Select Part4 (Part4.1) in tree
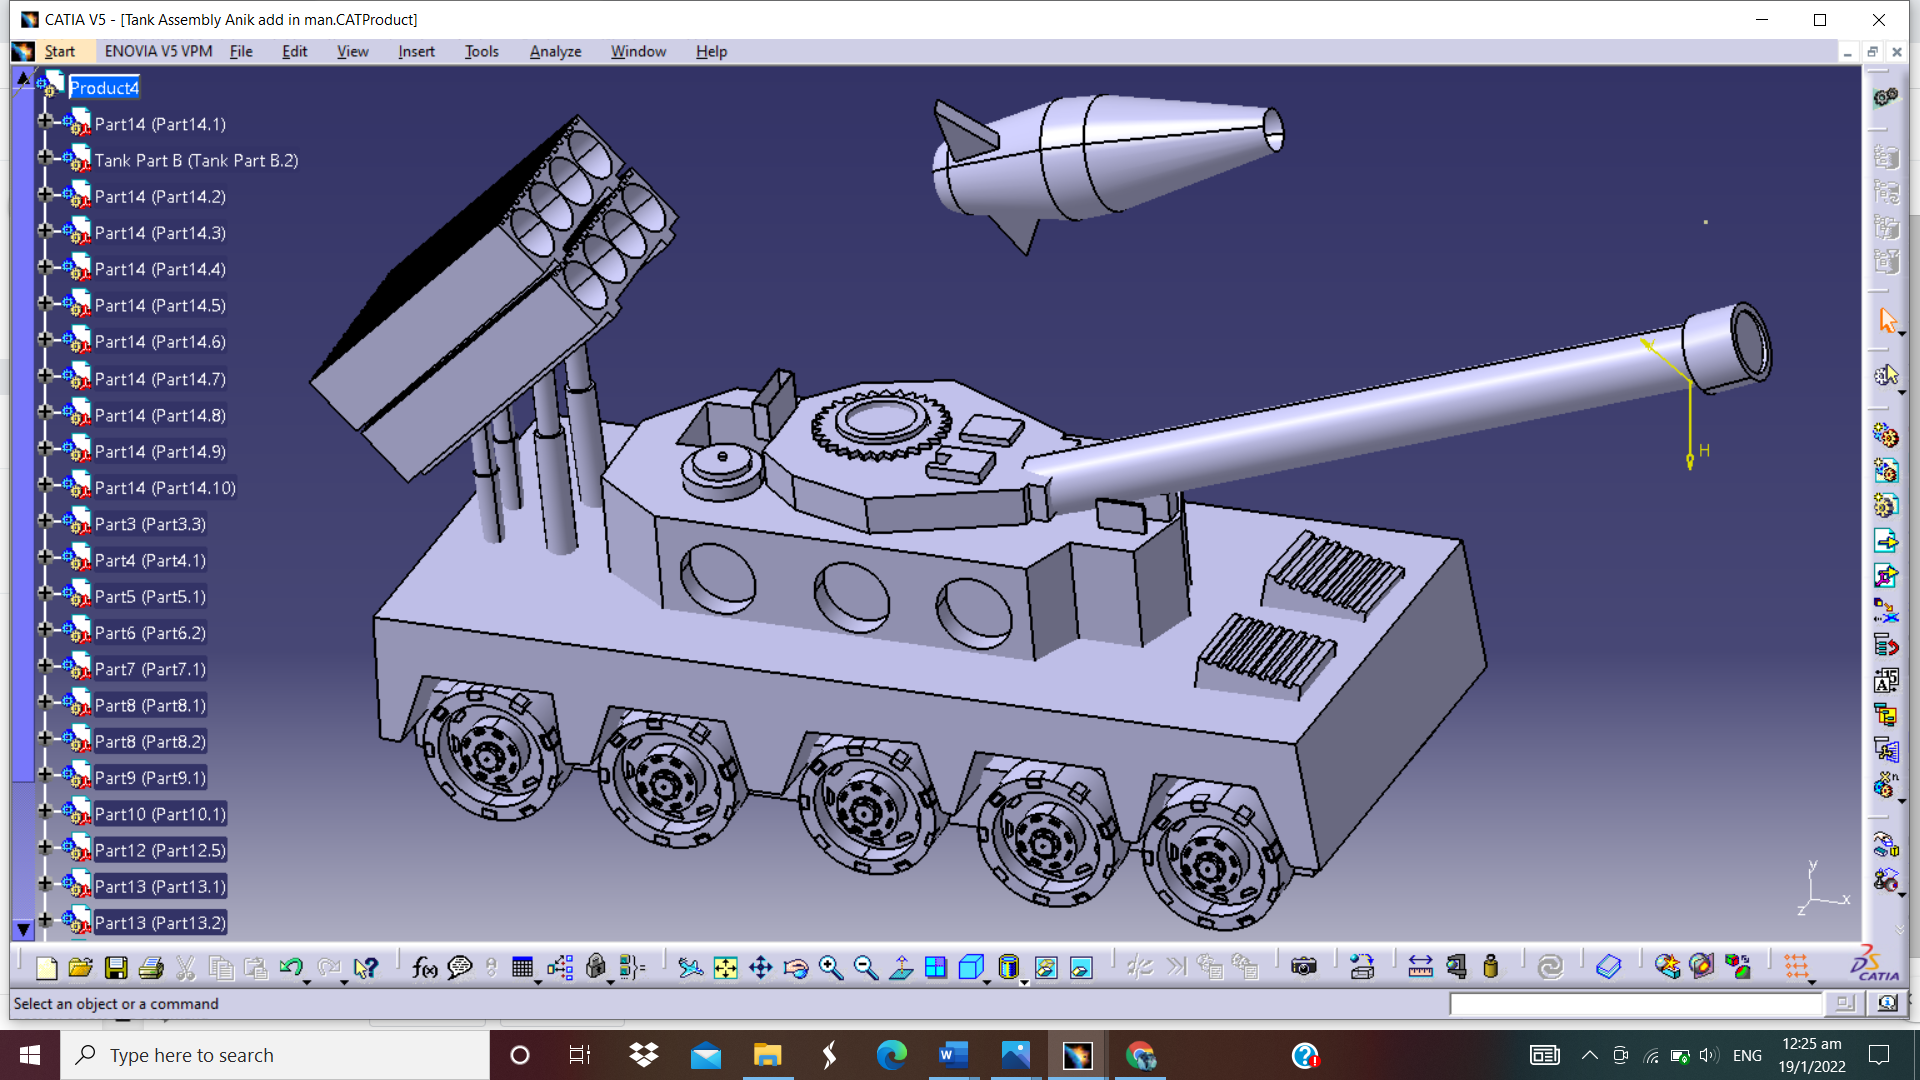The width and height of the screenshot is (1920, 1080). coord(150,560)
